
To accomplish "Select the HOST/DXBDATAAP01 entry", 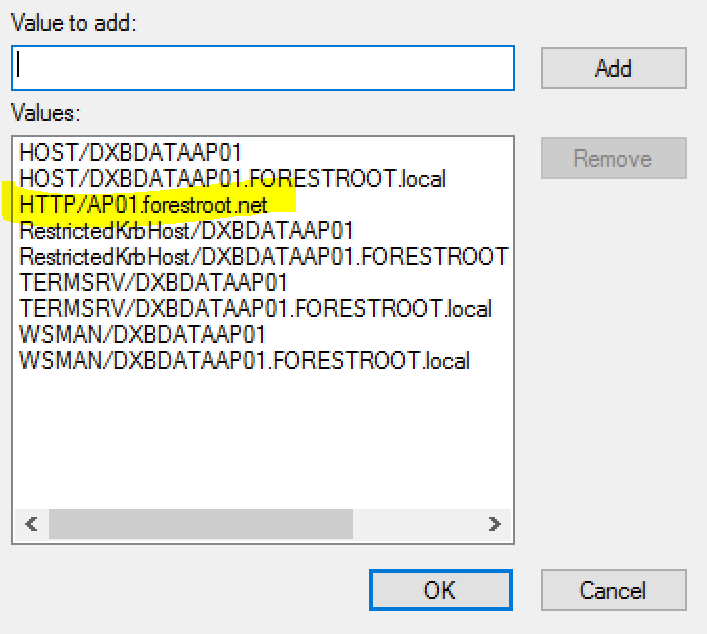I will click(x=130, y=152).
